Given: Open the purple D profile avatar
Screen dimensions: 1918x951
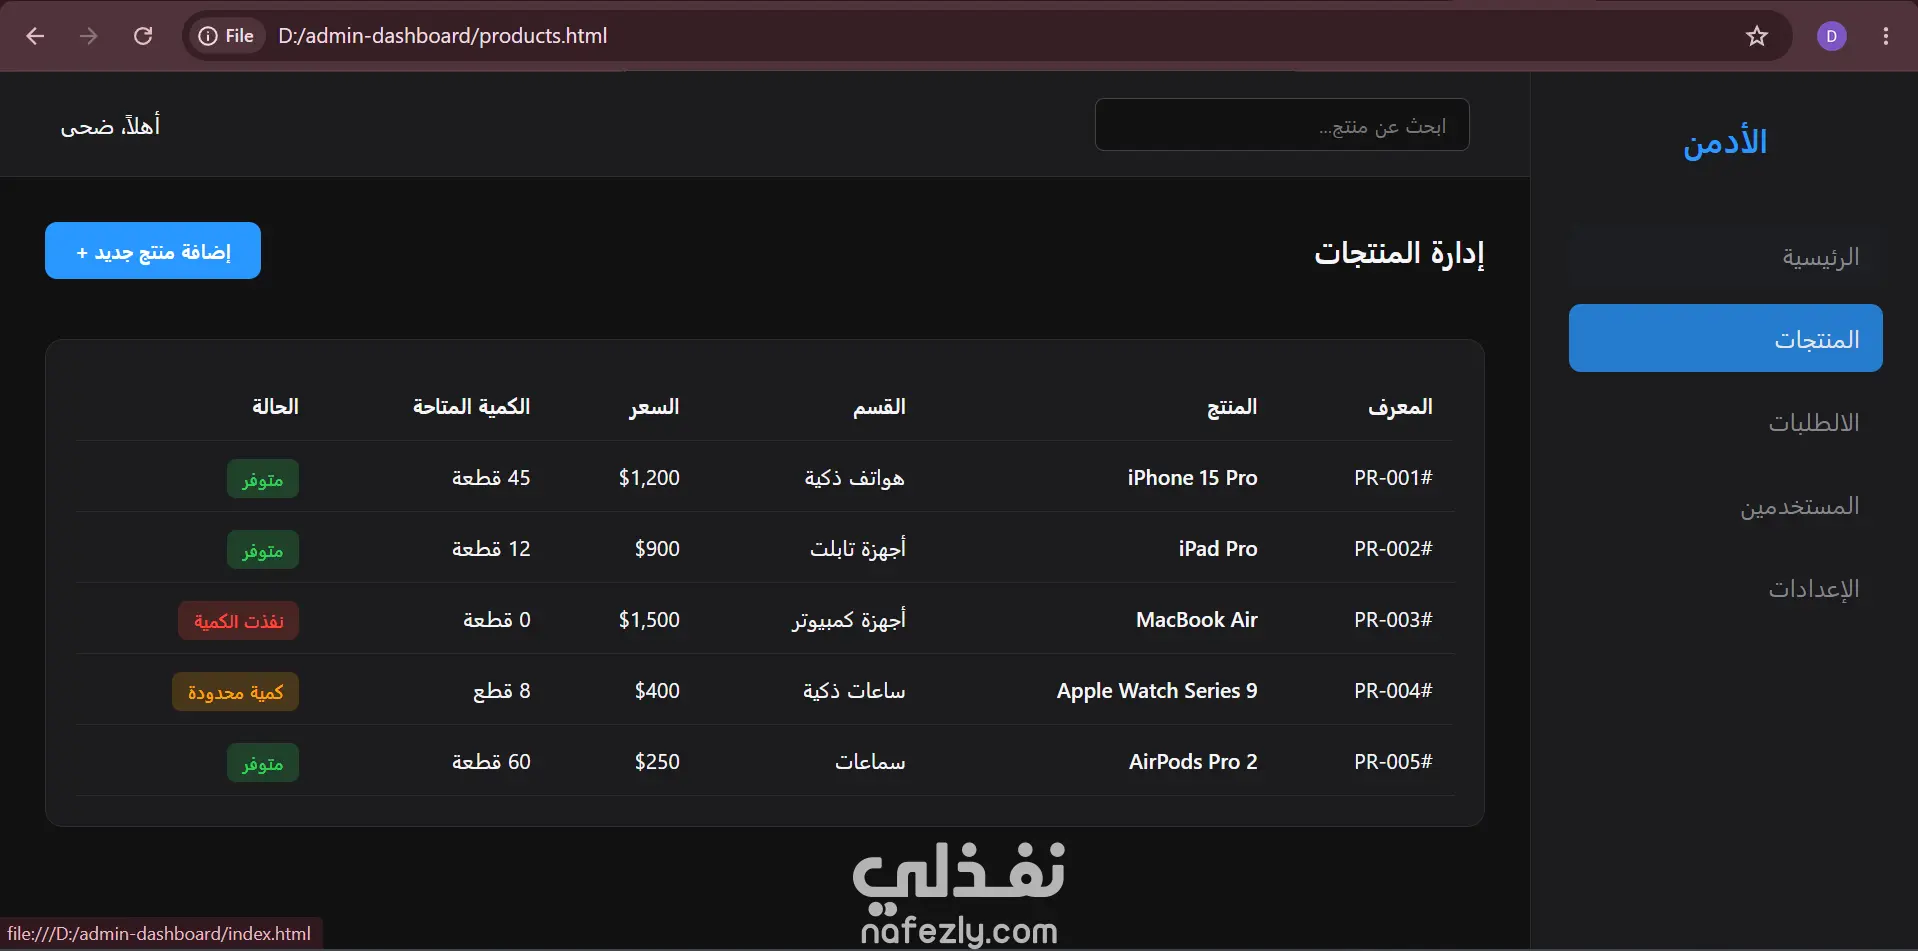Looking at the screenshot, I should 1832,36.
